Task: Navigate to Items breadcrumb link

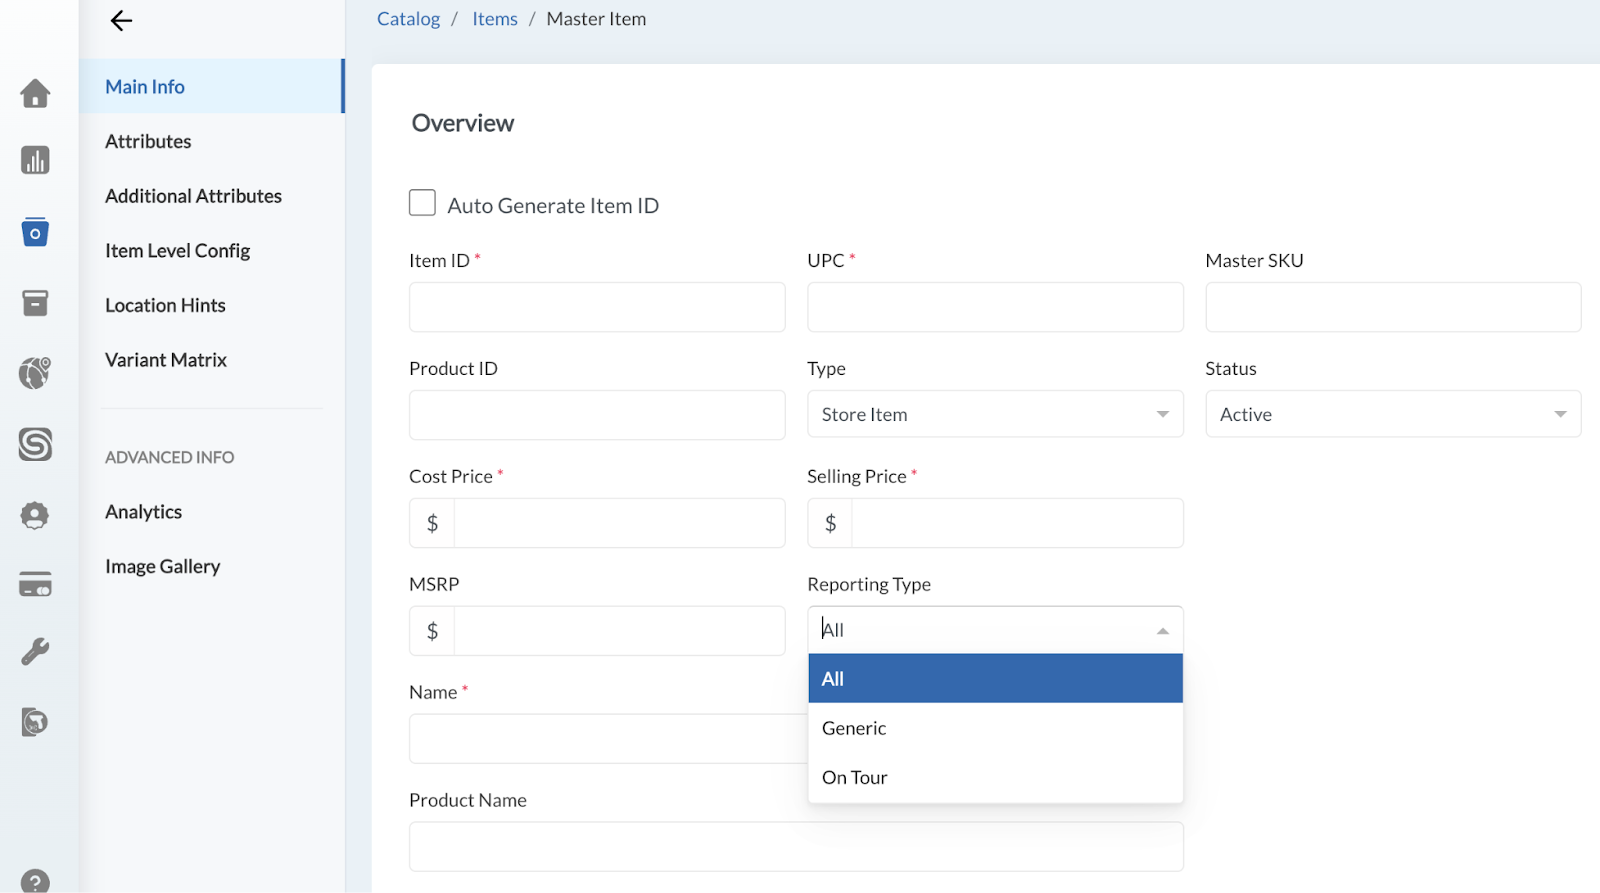Action: (x=494, y=19)
